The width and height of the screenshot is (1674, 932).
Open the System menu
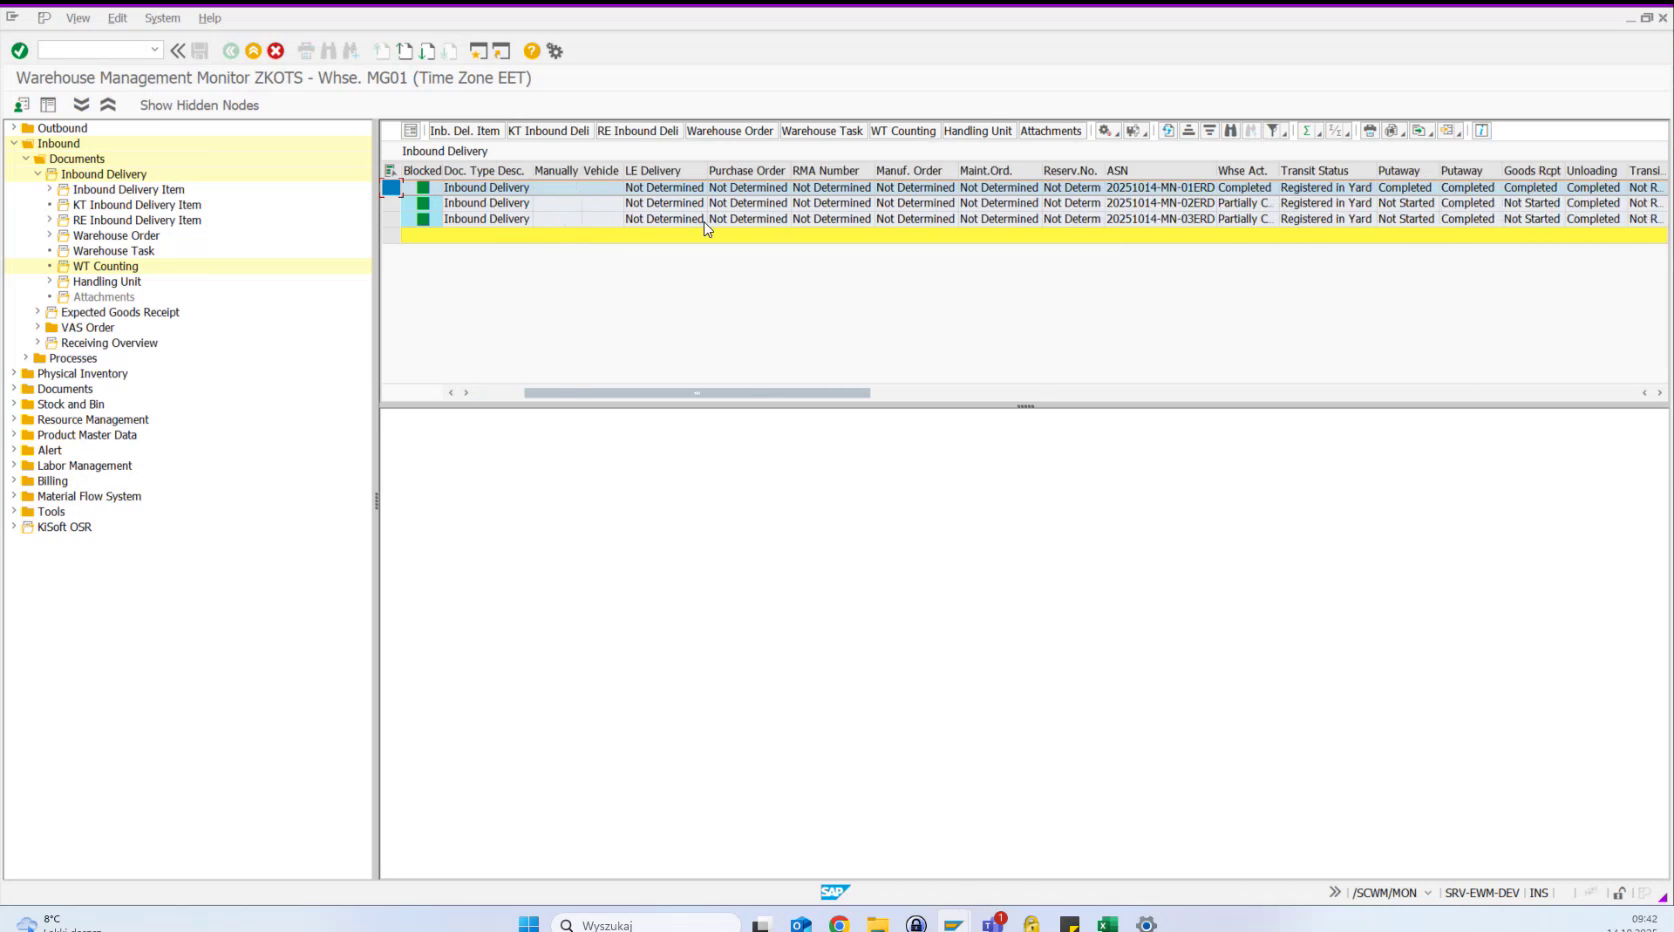(162, 18)
